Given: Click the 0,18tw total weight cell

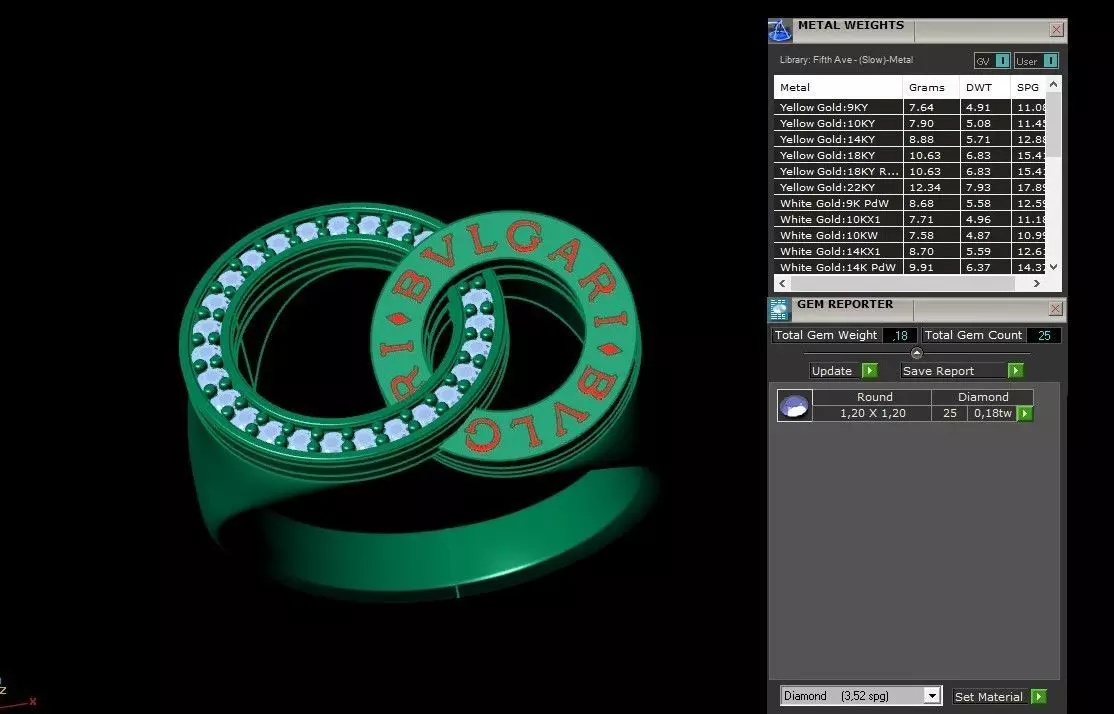Looking at the screenshot, I should click(x=993, y=413).
